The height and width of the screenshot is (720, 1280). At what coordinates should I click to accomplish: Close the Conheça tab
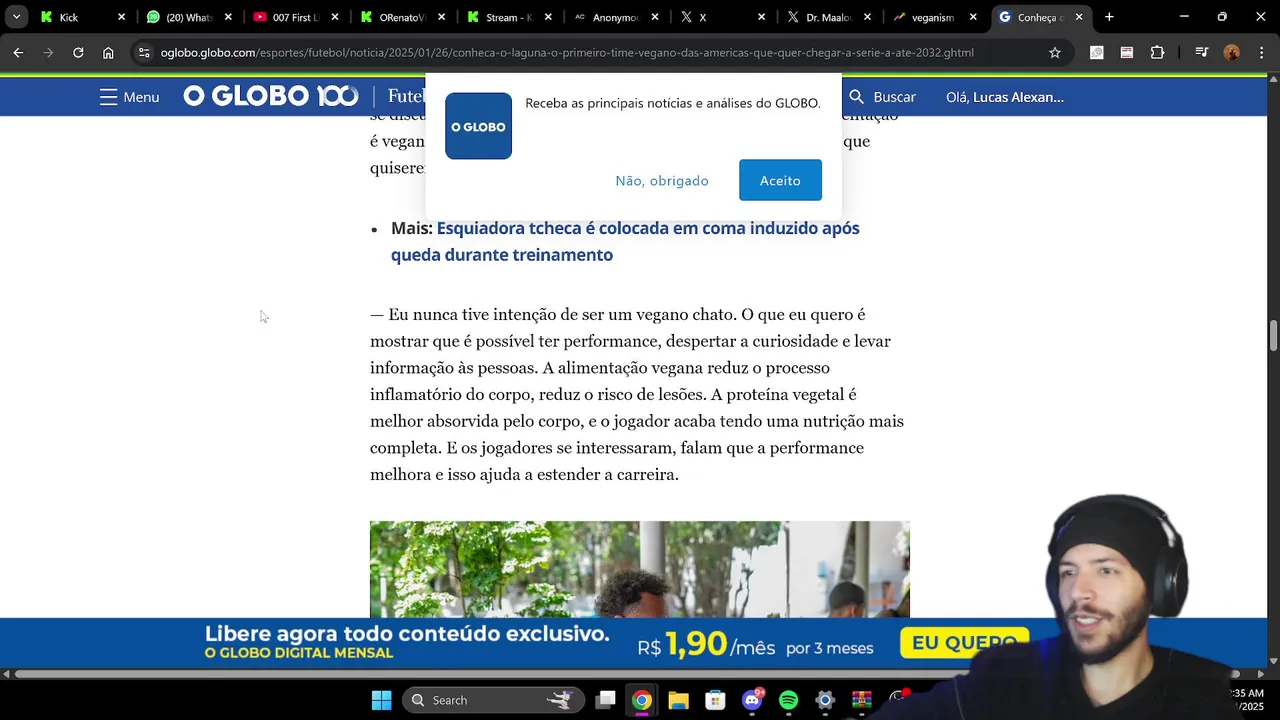click(x=1079, y=17)
